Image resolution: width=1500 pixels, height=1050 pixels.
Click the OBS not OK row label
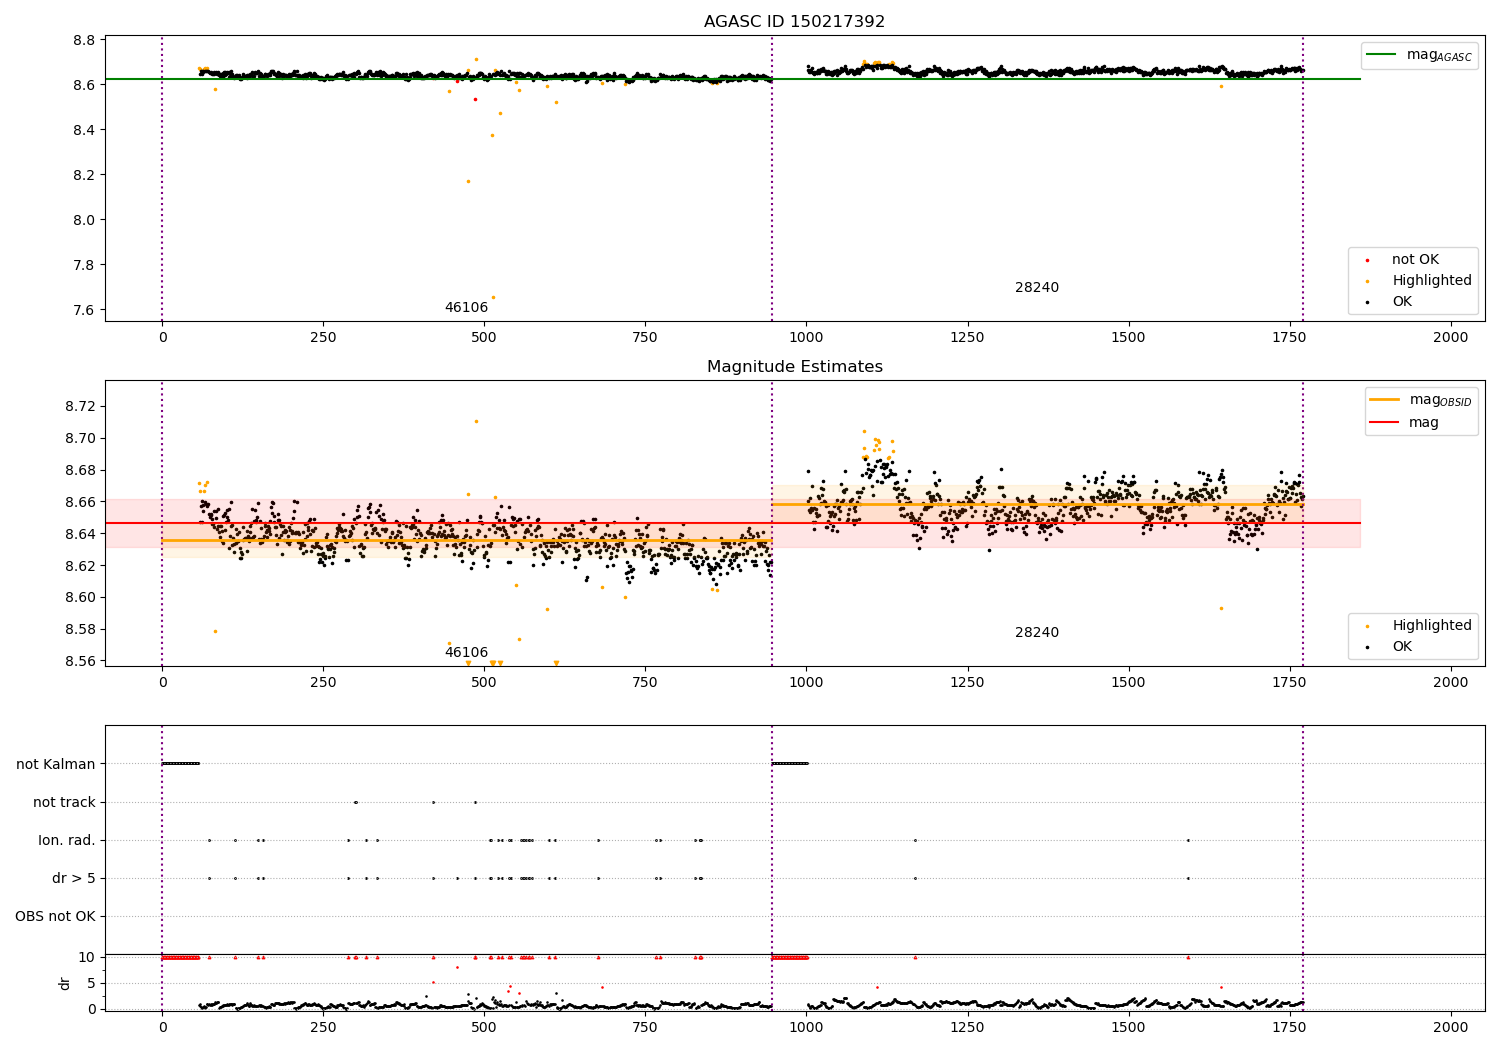coord(55,916)
